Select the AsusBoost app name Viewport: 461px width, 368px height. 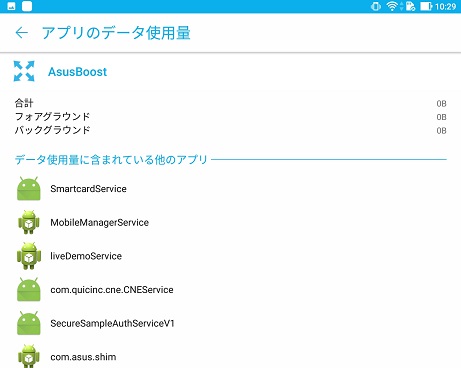point(77,72)
